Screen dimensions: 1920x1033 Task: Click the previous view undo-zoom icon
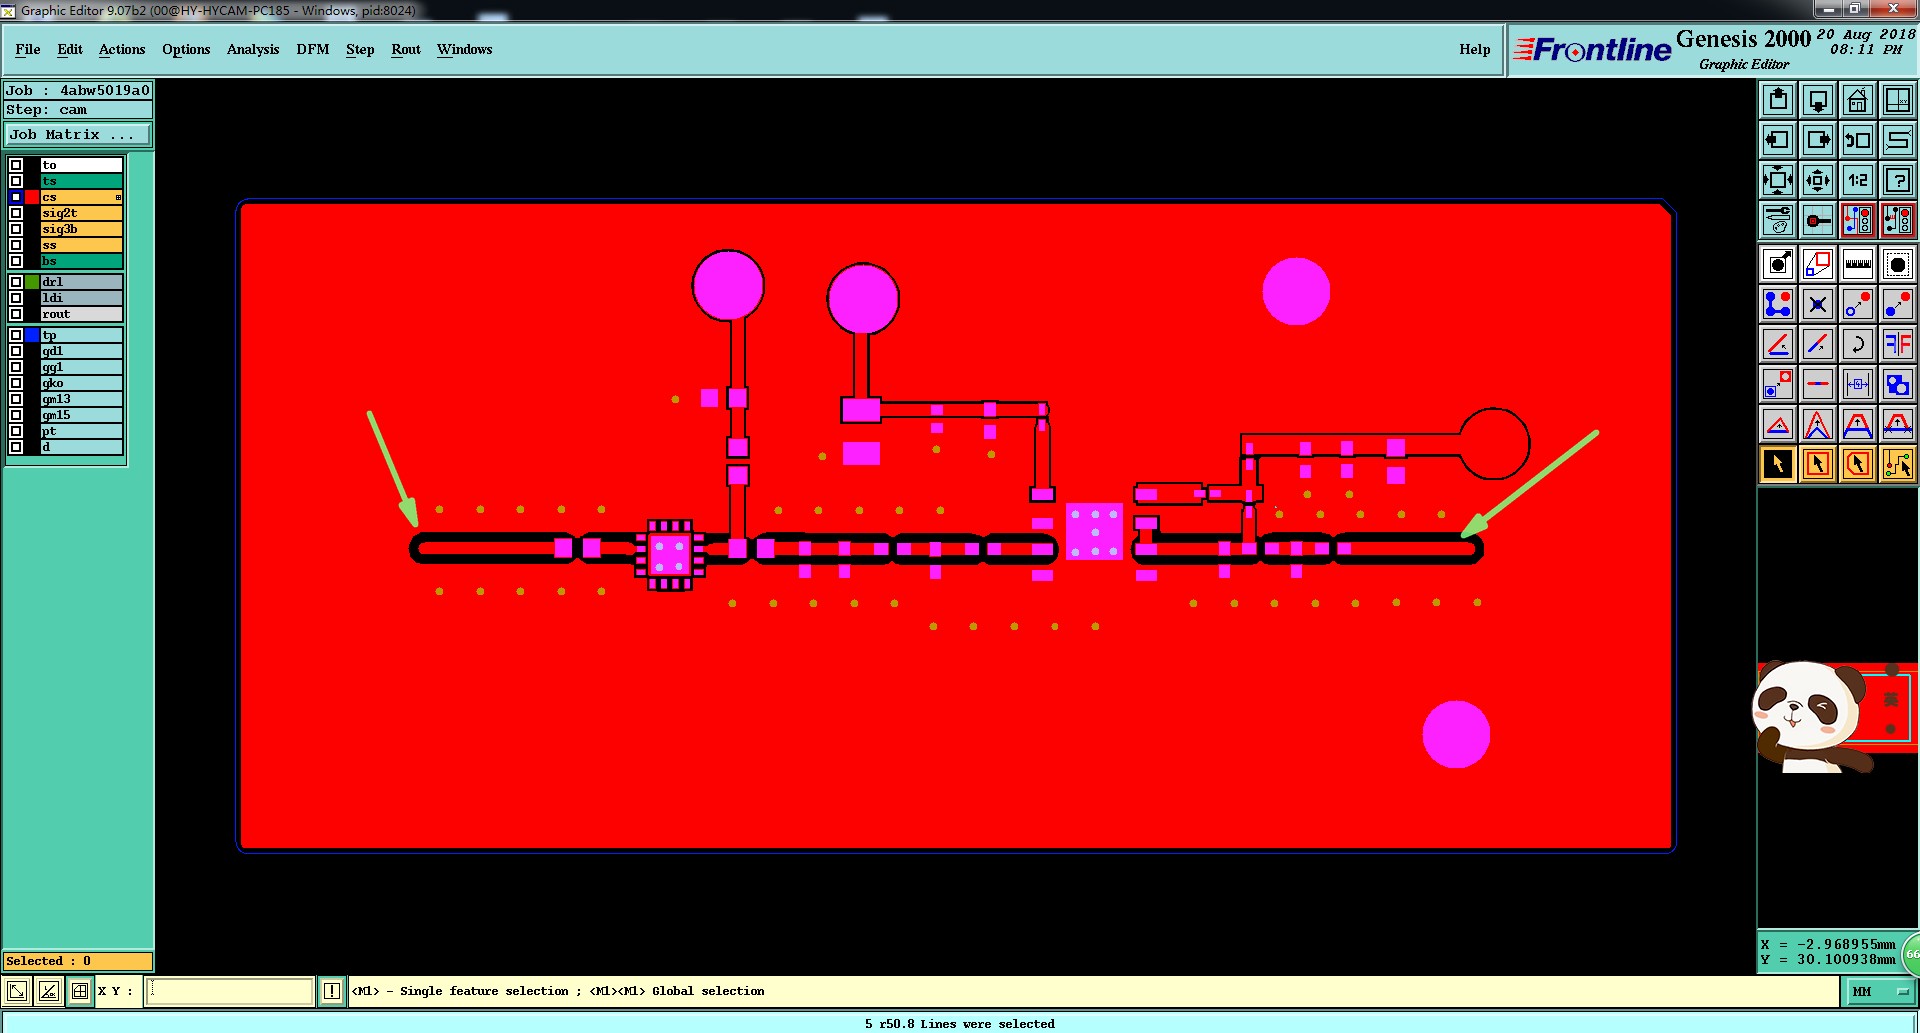pyautogui.click(x=1858, y=140)
